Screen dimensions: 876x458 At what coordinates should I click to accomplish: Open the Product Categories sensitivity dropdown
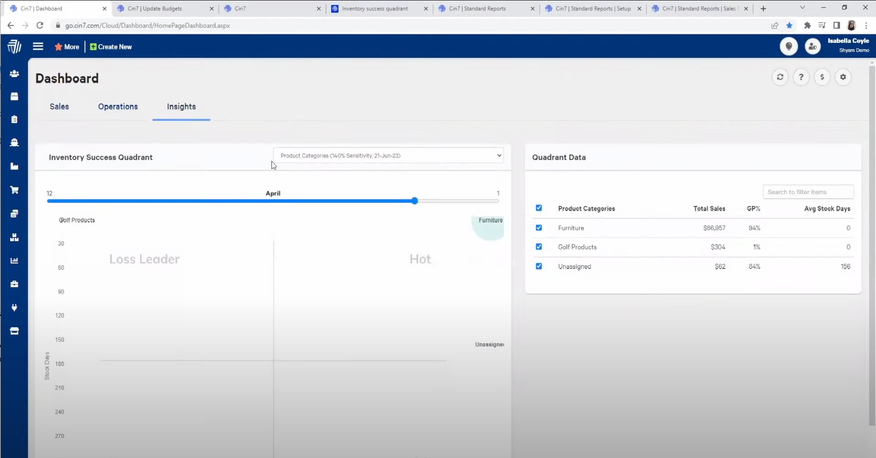[x=389, y=156]
